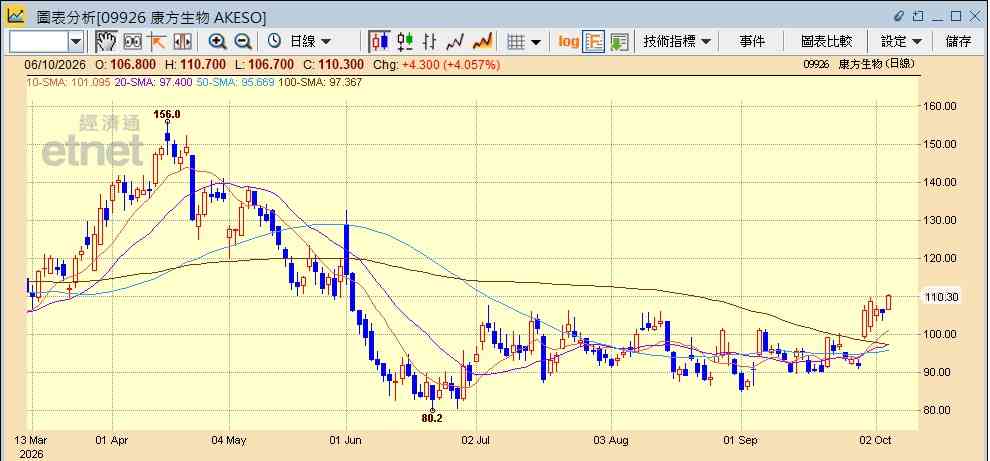This screenshot has height=461, width=990.
Task: Select the orange arrow pointer tool
Action: click(157, 42)
